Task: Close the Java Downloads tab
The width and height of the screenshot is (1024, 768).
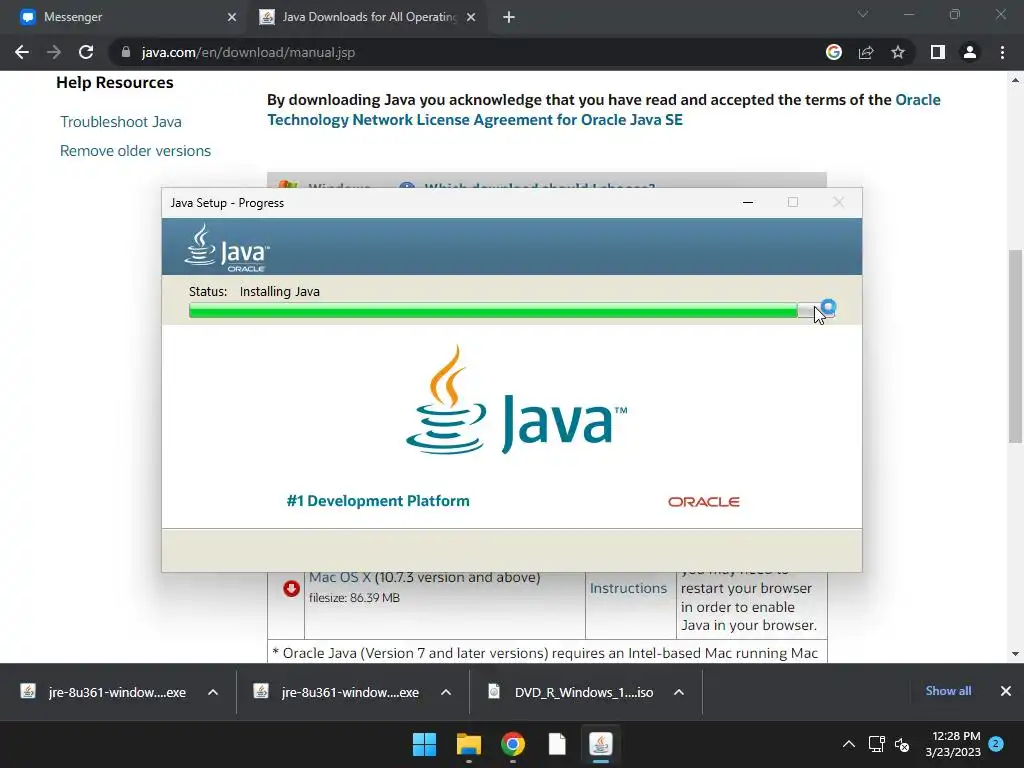Action: tap(471, 18)
